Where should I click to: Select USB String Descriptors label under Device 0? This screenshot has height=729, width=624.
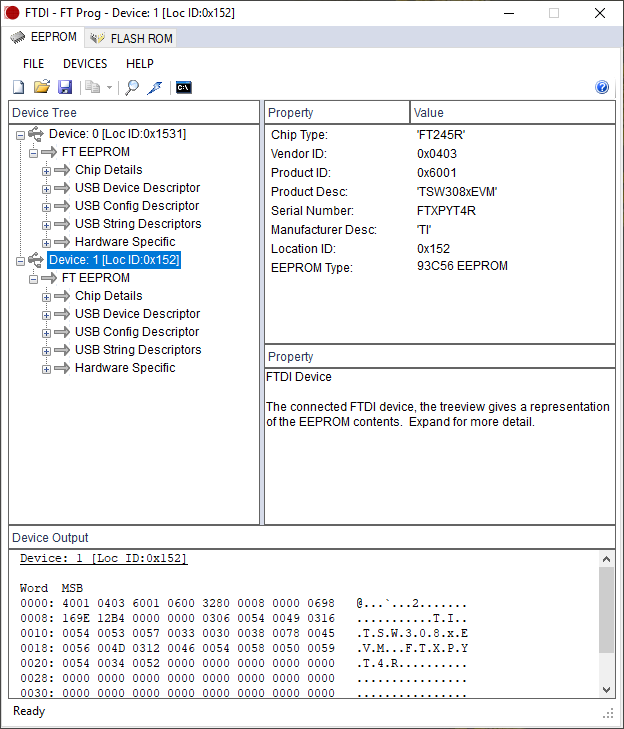pos(138,224)
